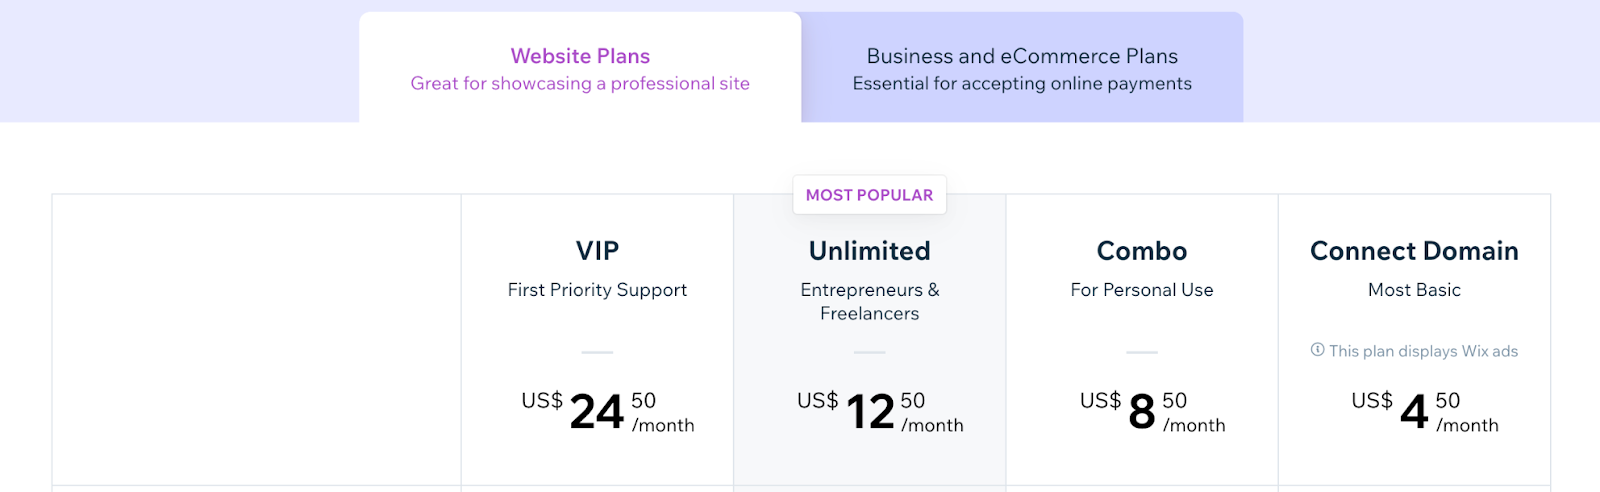Click 'Entrepreneurs & Freelancers' subtitle
The width and height of the screenshot is (1600, 492).
click(x=870, y=301)
